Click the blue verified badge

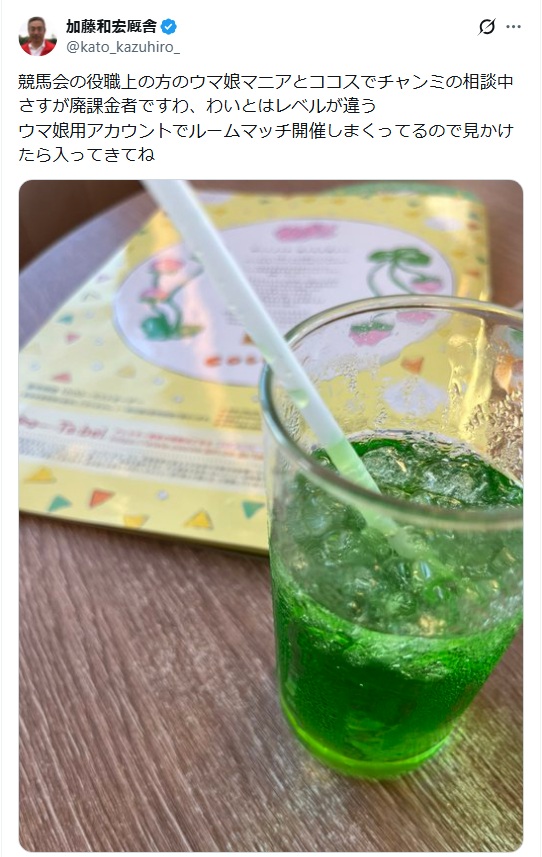pos(169,26)
